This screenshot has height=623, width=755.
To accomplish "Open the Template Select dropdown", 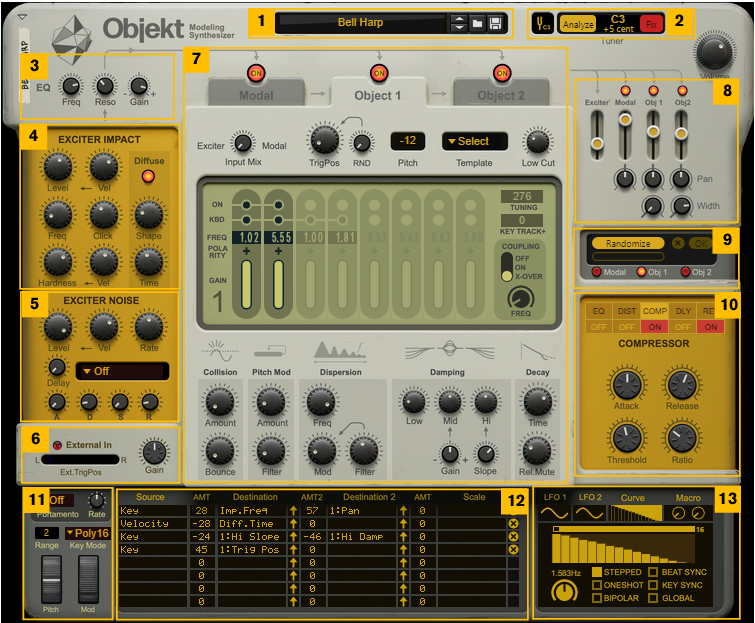I will [474, 141].
